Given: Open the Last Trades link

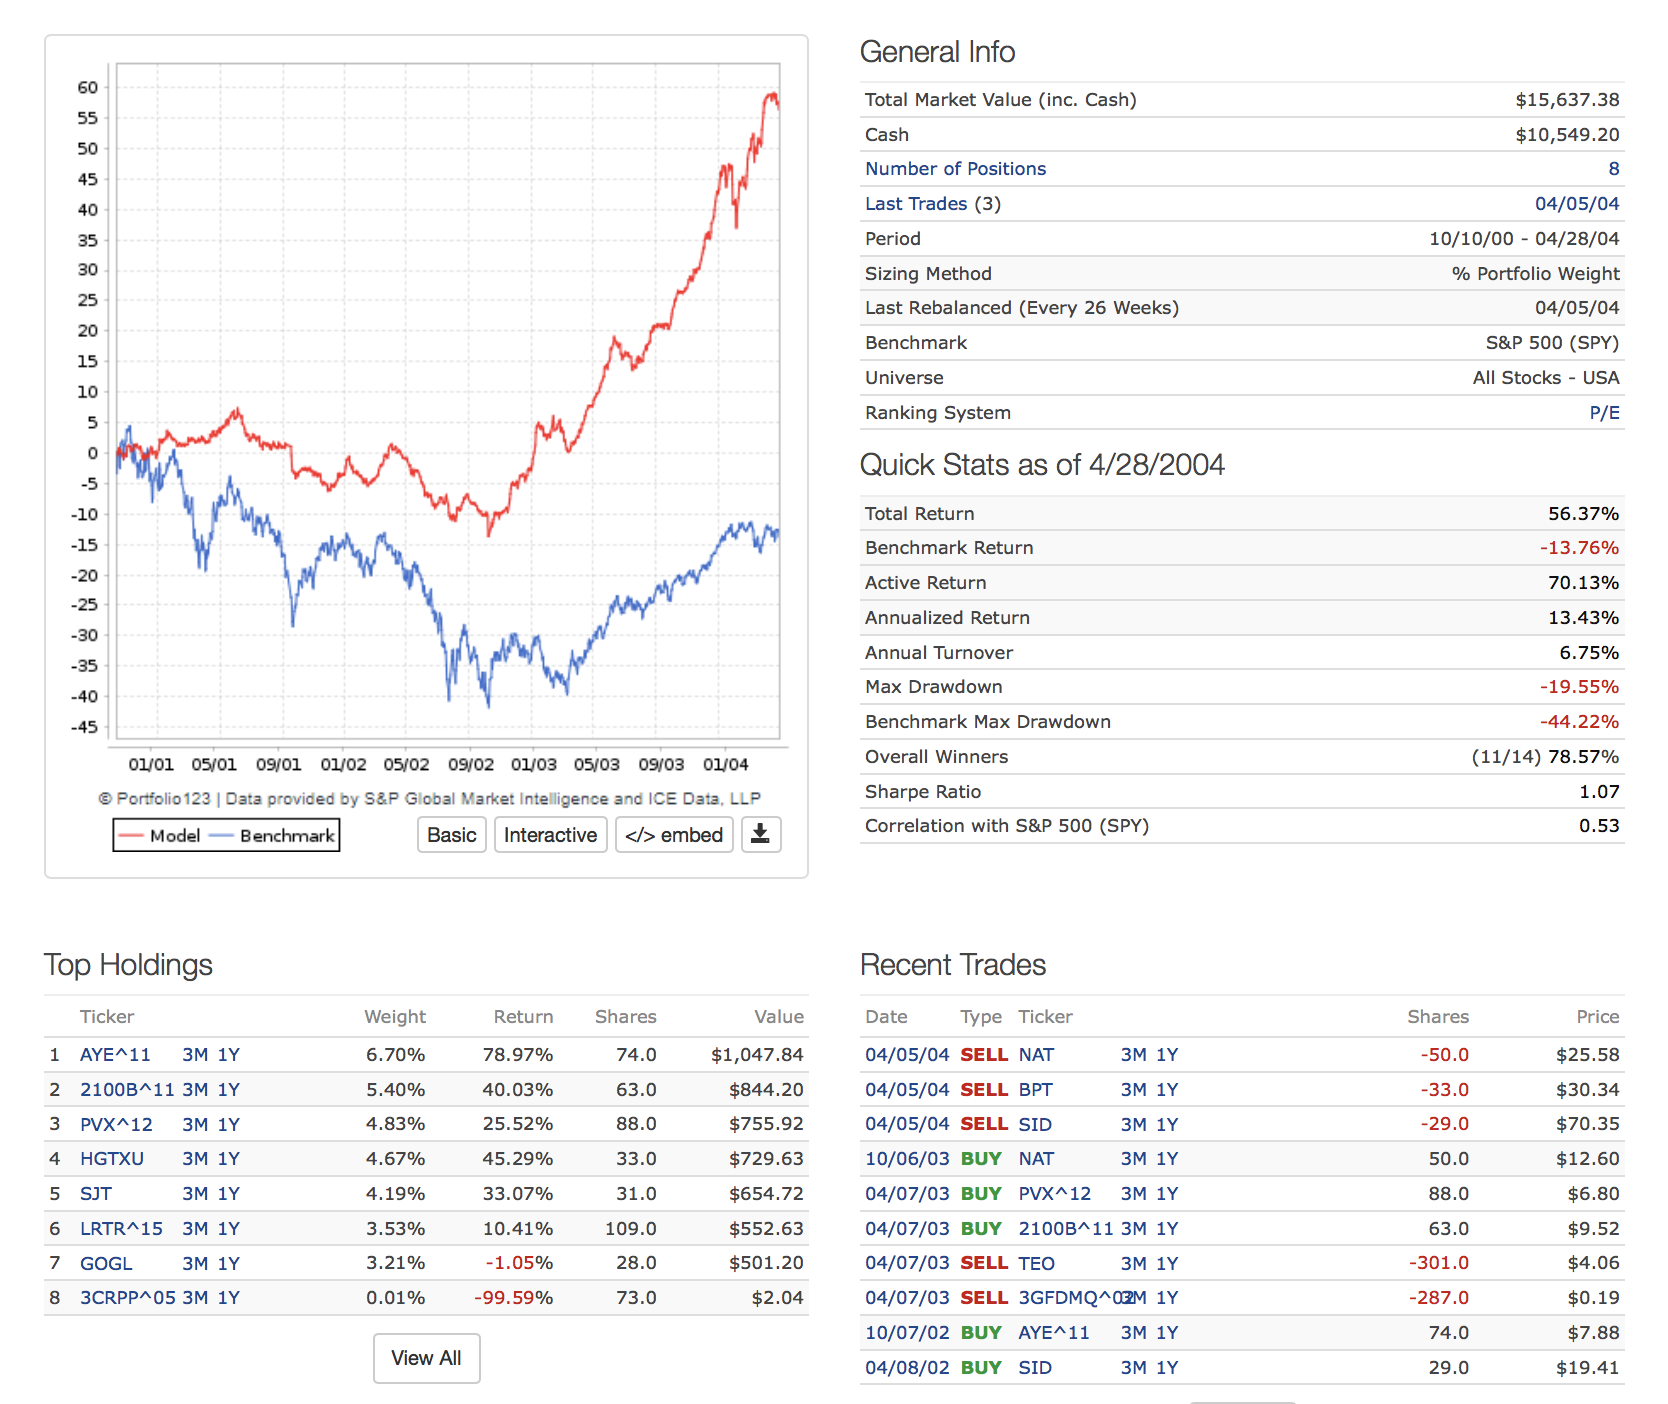Looking at the screenshot, I should click(x=915, y=204).
